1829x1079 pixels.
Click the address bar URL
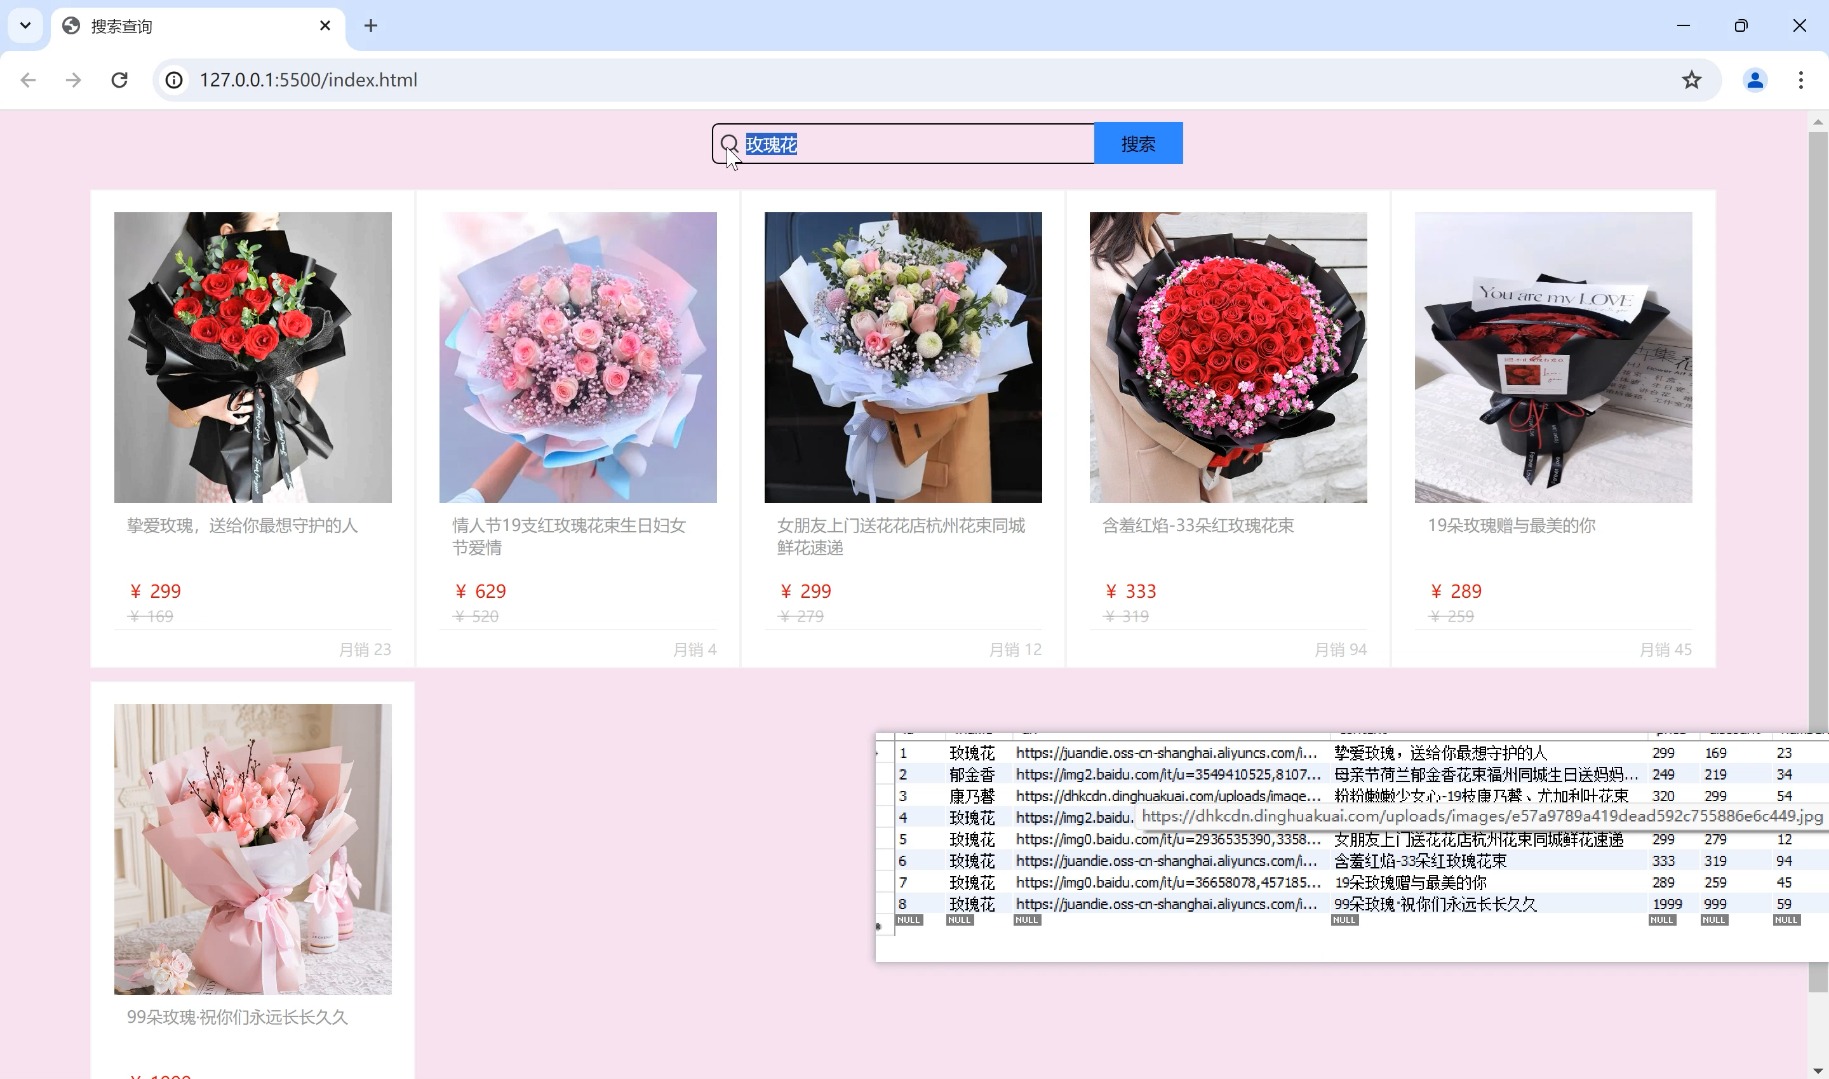click(308, 80)
